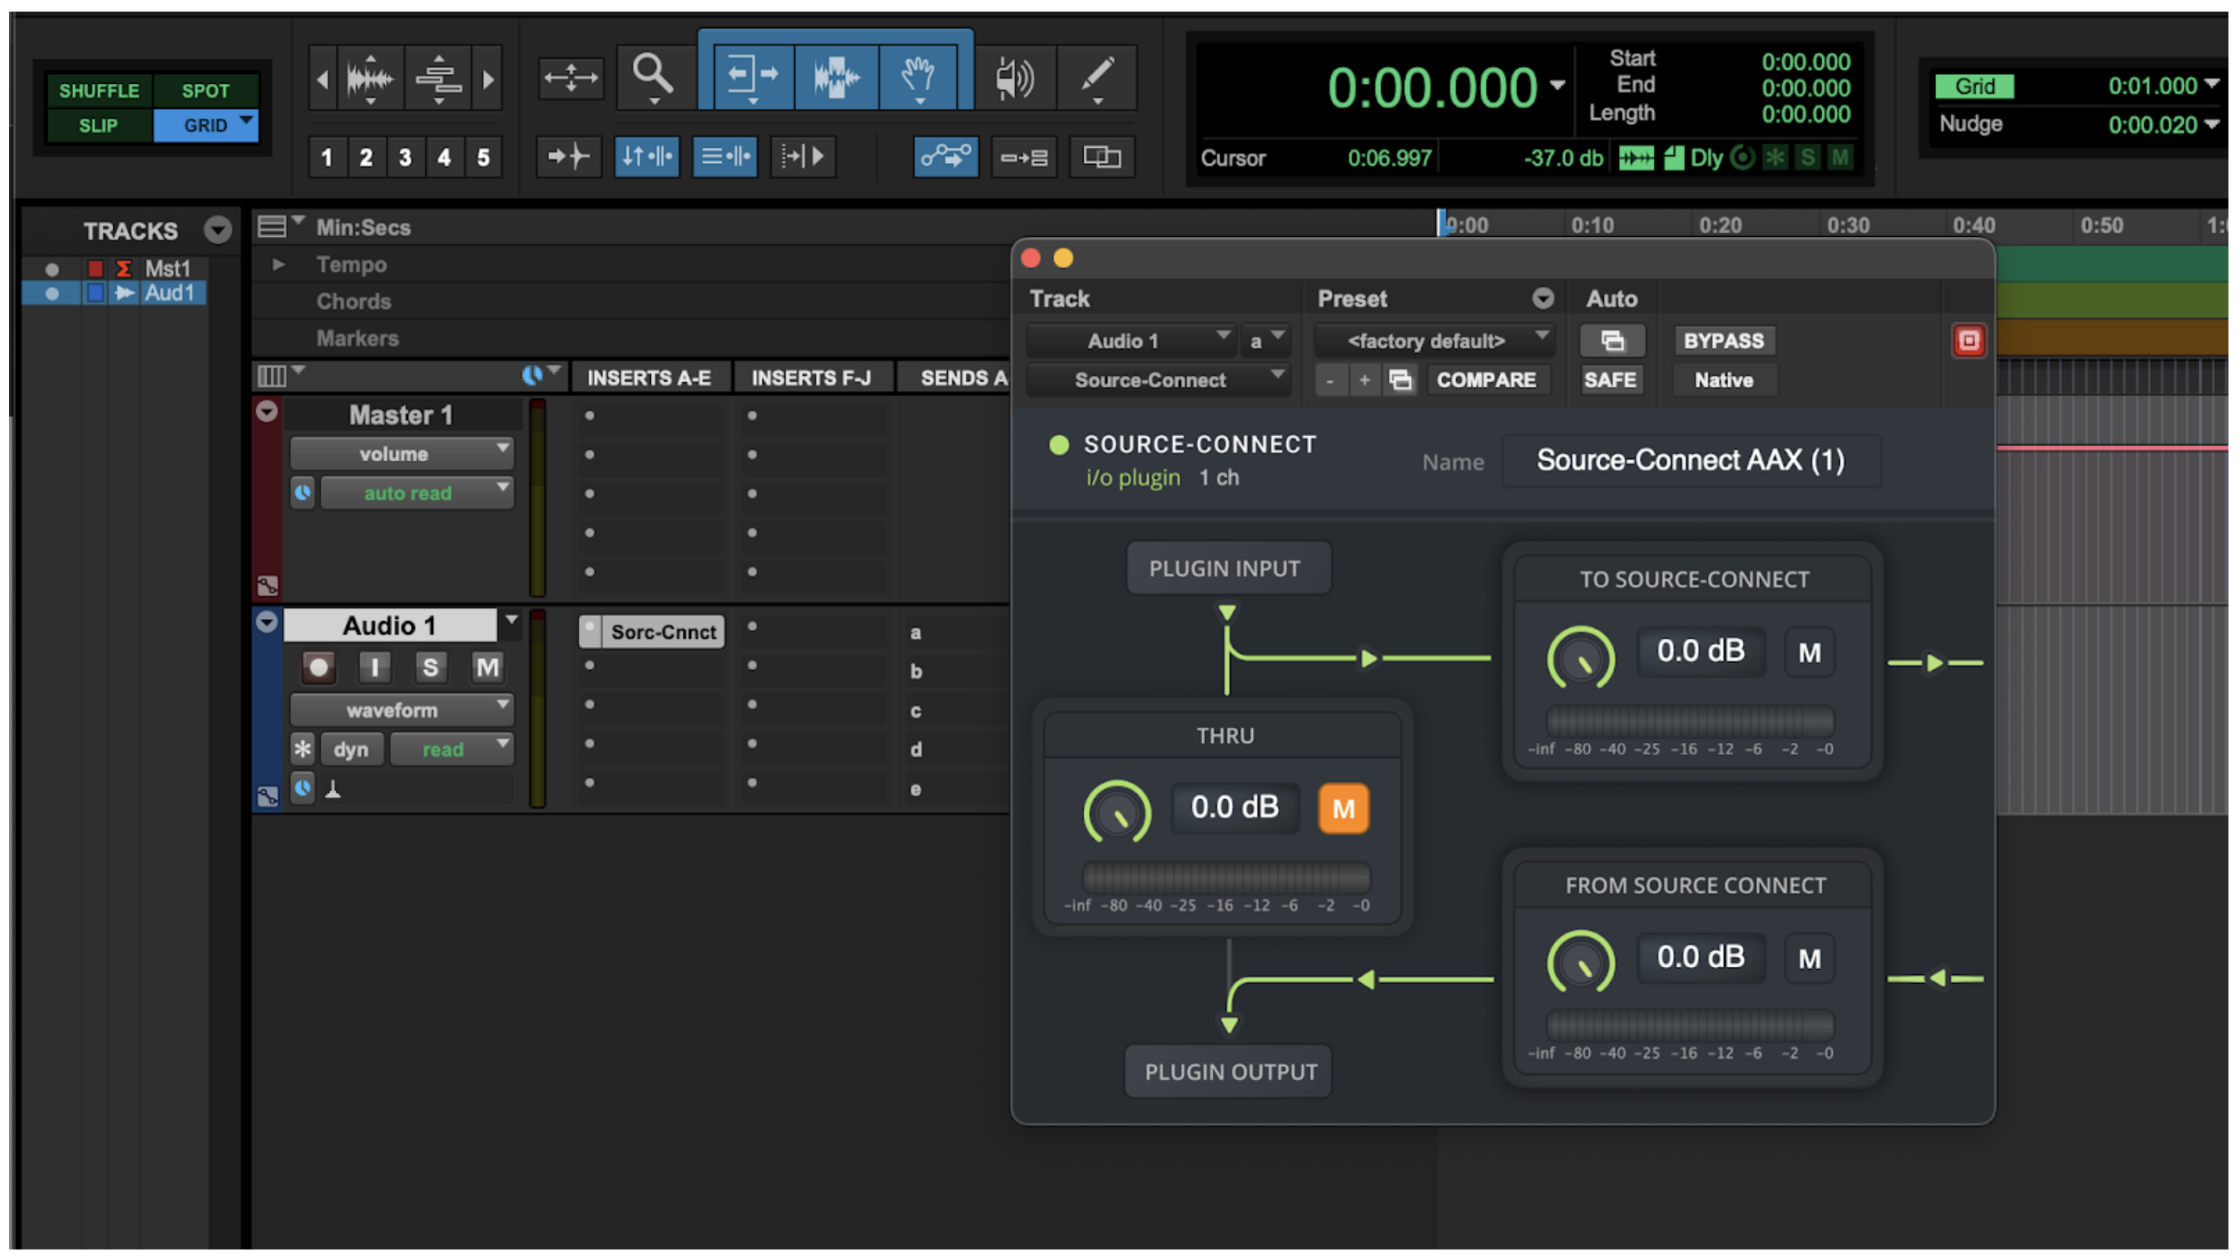Unmute the THRU channel orange M
Image resolution: width=2240 pixels, height=1260 pixels.
[1342, 808]
